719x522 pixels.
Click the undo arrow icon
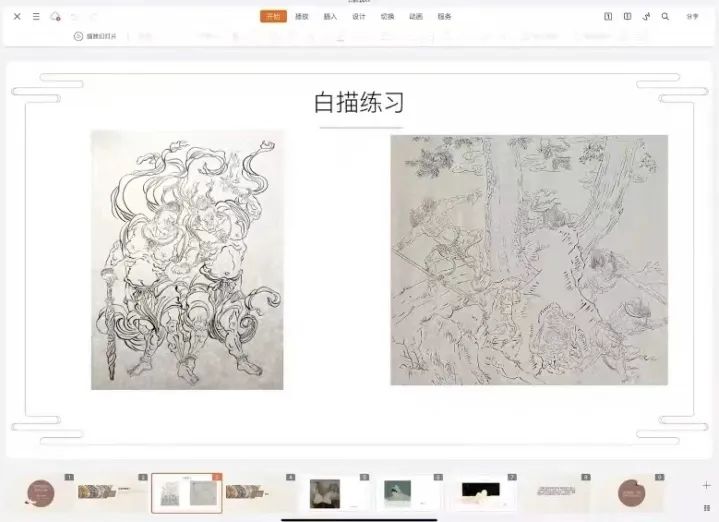(74, 17)
